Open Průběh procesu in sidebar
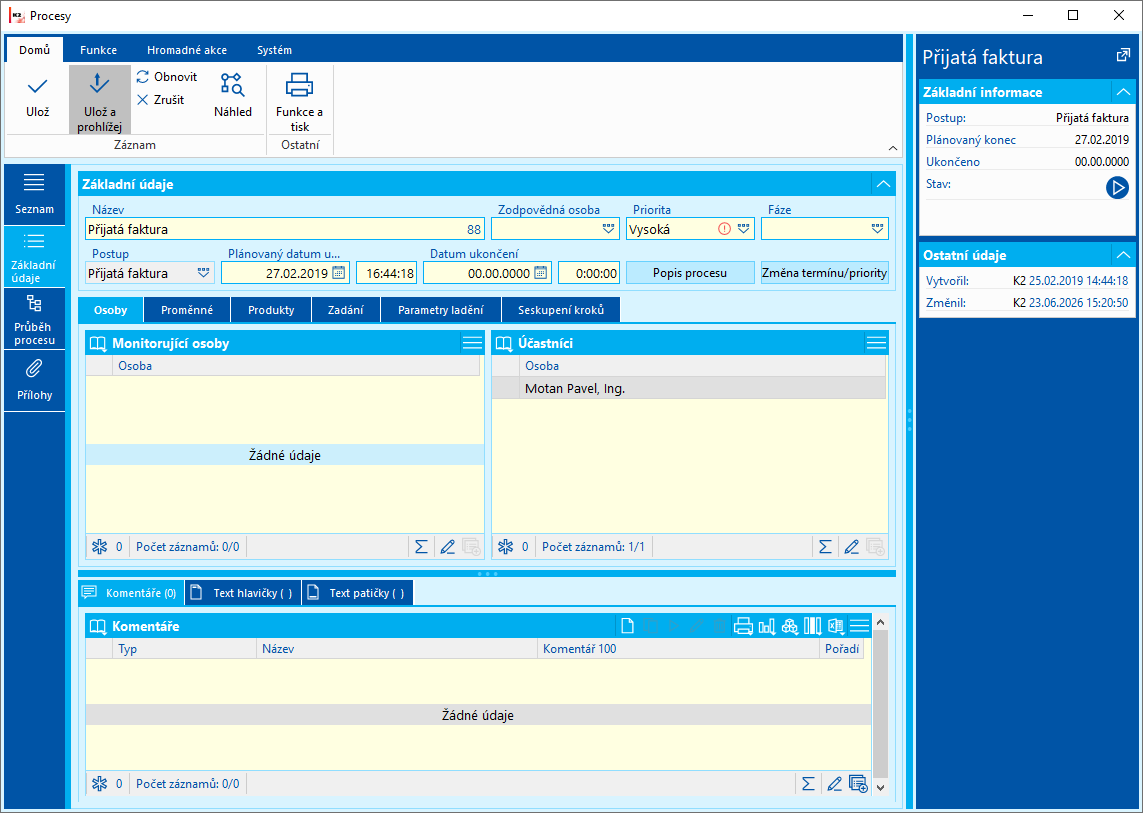Screen dimensions: 1143x813 [34, 319]
